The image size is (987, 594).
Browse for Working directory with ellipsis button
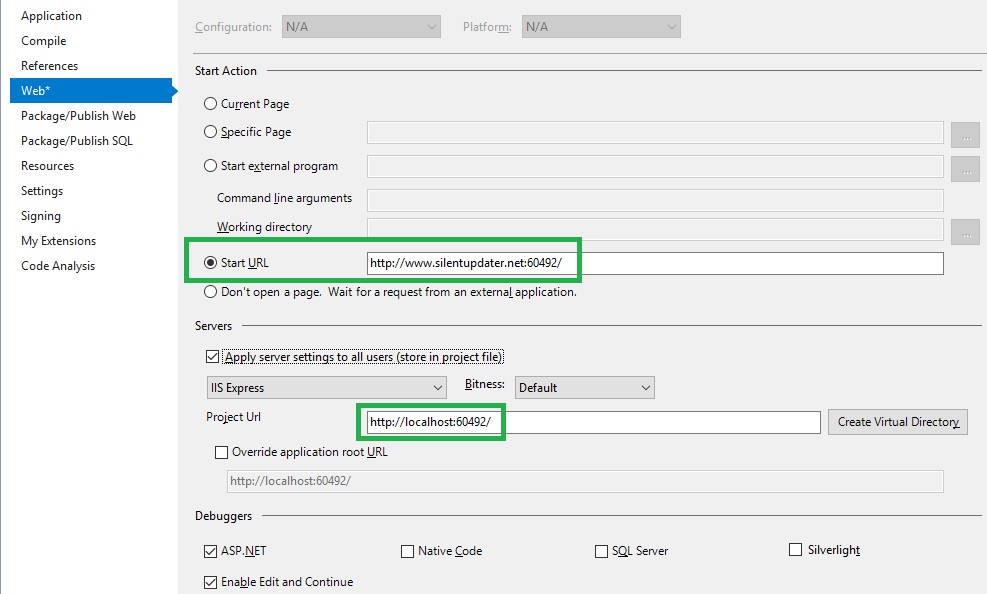pyautogui.click(x=966, y=232)
